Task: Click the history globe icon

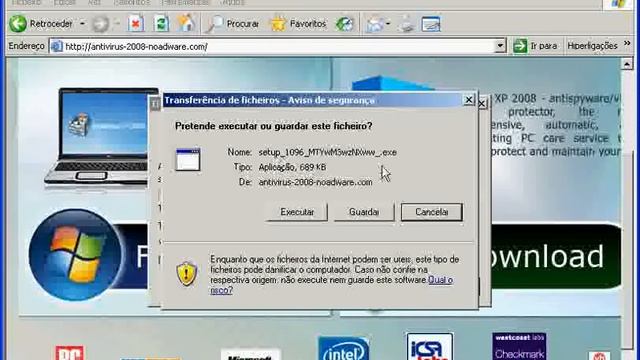Action: (344, 24)
